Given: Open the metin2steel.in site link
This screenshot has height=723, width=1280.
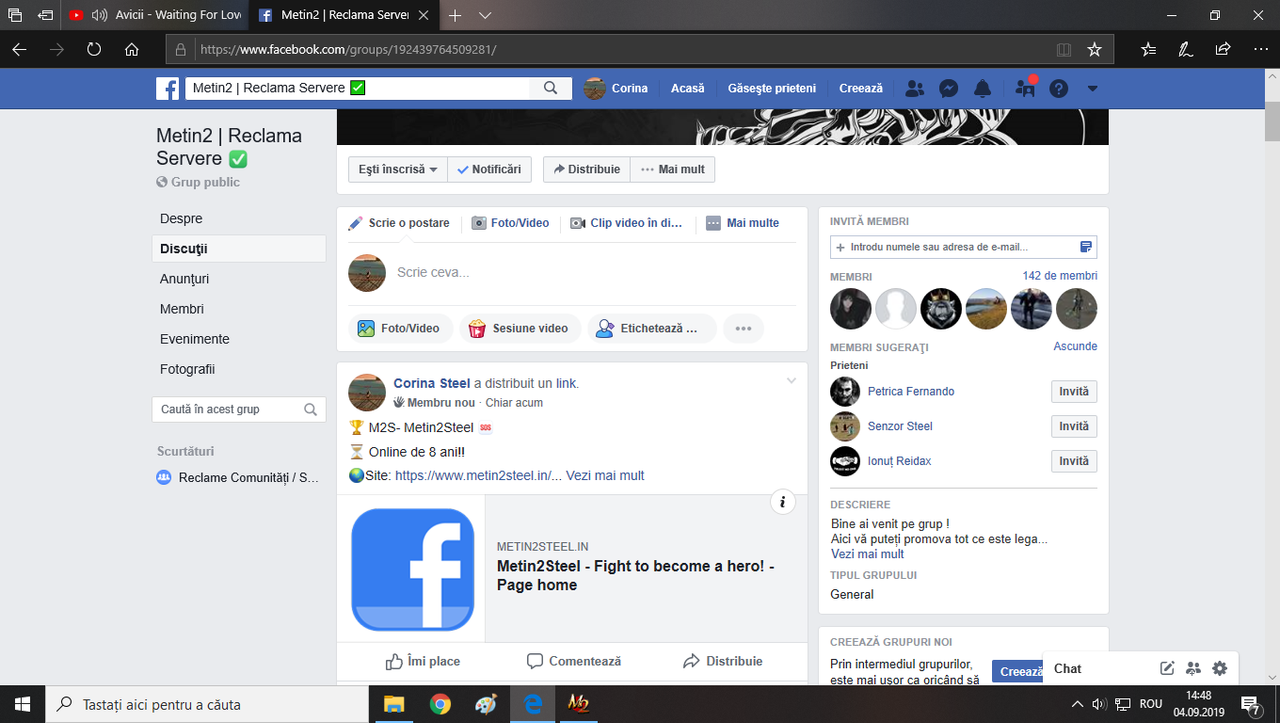Looking at the screenshot, I should 478,475.
